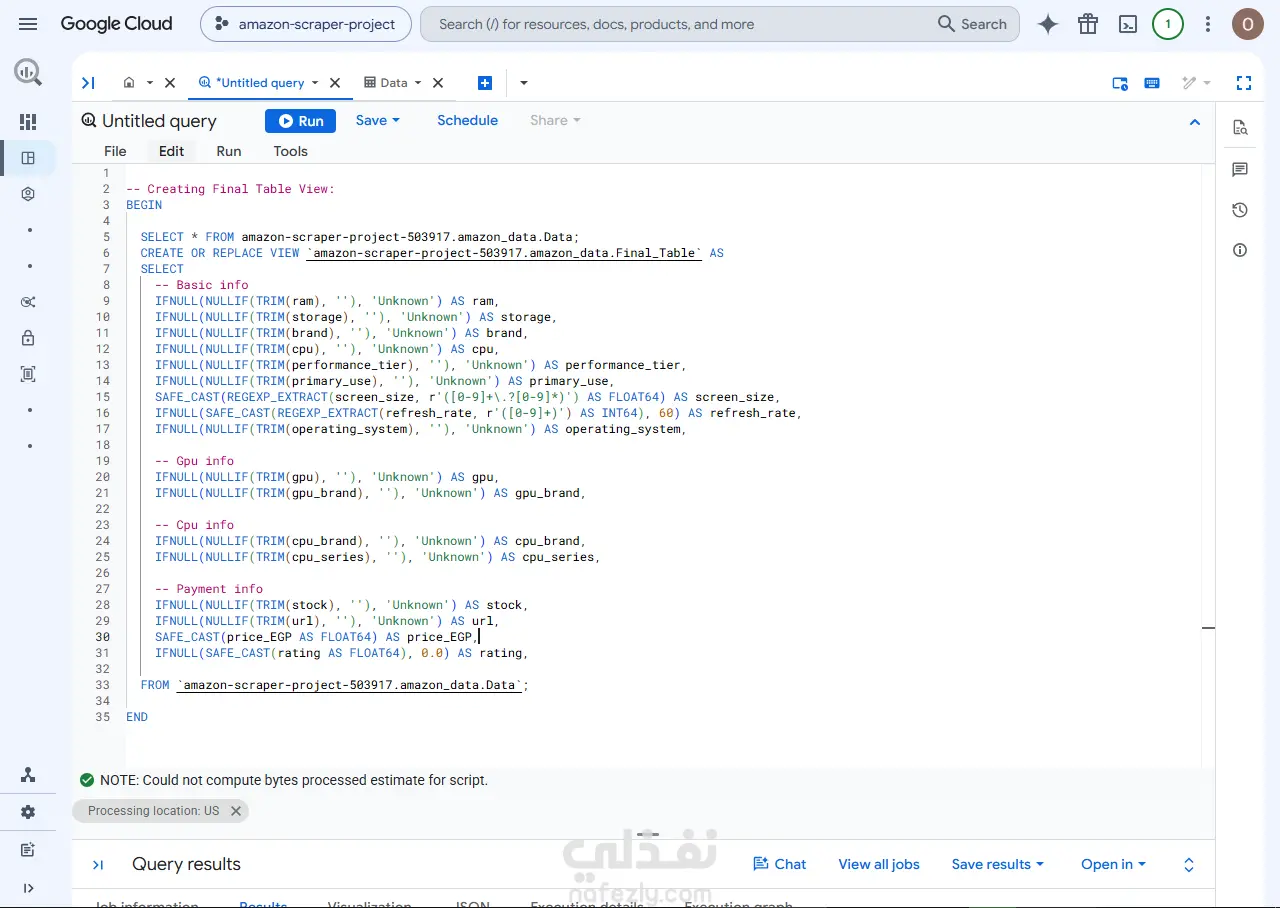The image size is (1280, 908).
Task: Open the capture-frame icon in left sidebar
Action: point(28,374)
